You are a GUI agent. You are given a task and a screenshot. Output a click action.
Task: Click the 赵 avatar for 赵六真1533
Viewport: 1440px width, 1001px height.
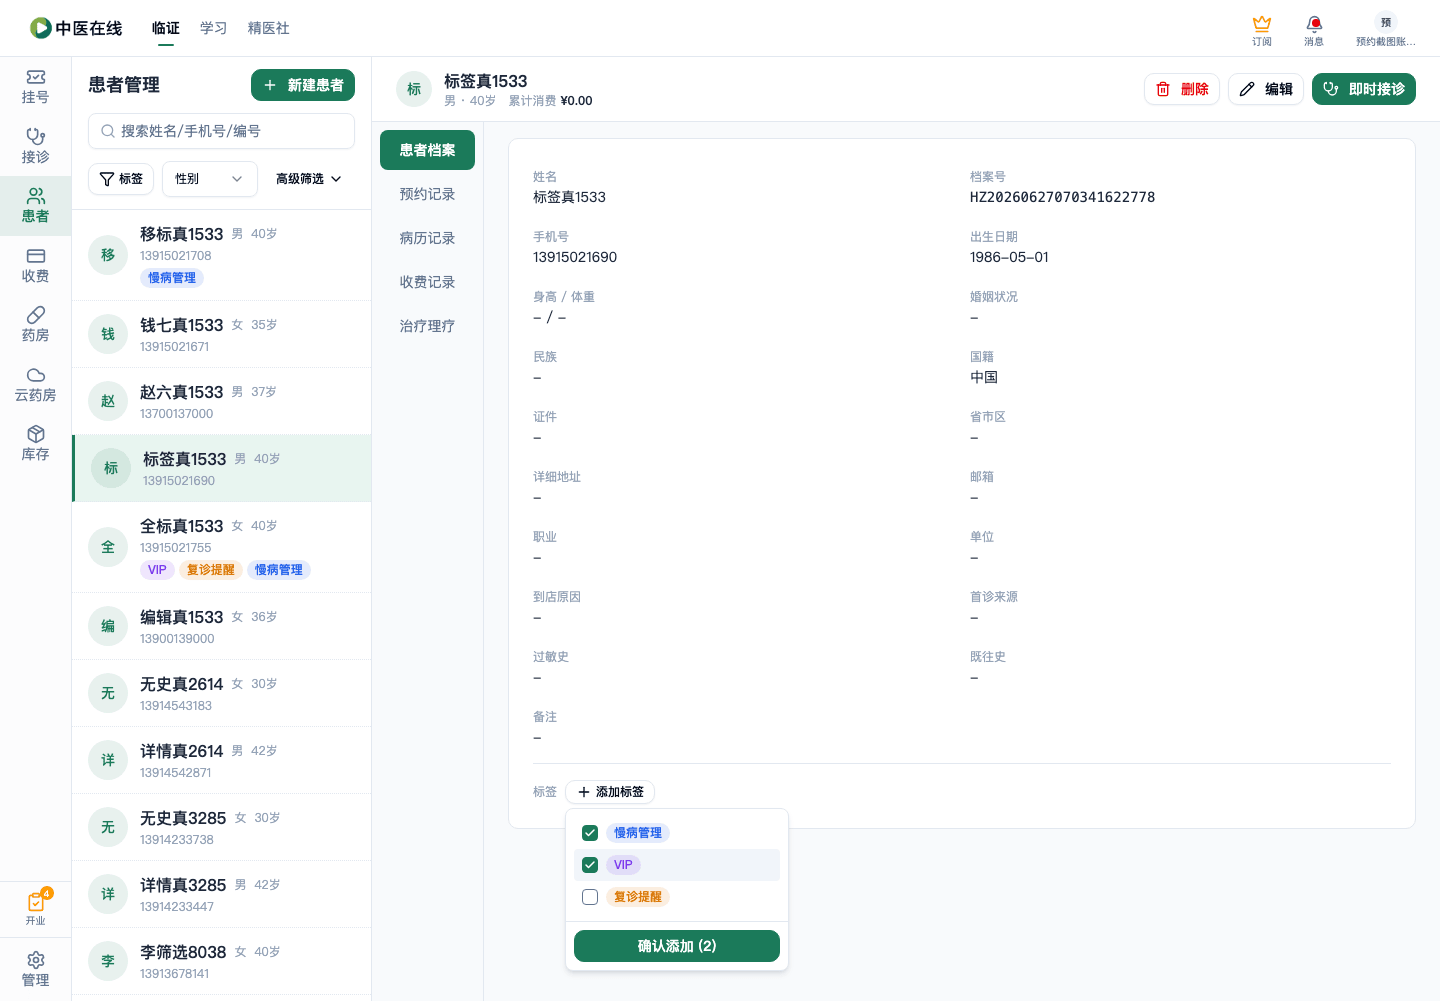click(108, 401)
